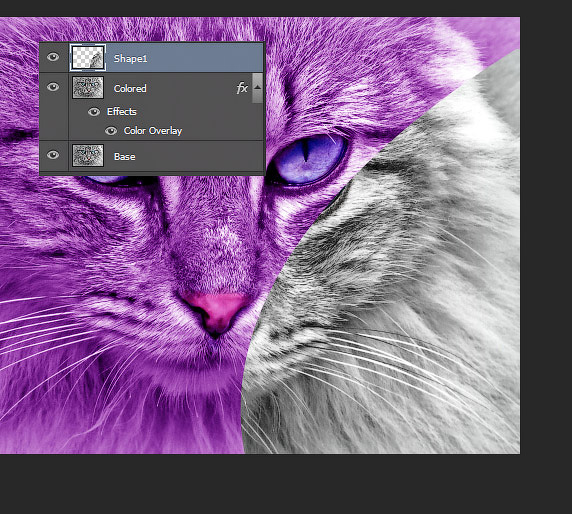Hide the Color Overlay effect
572x514 pixels.
[x=111, y=131]
